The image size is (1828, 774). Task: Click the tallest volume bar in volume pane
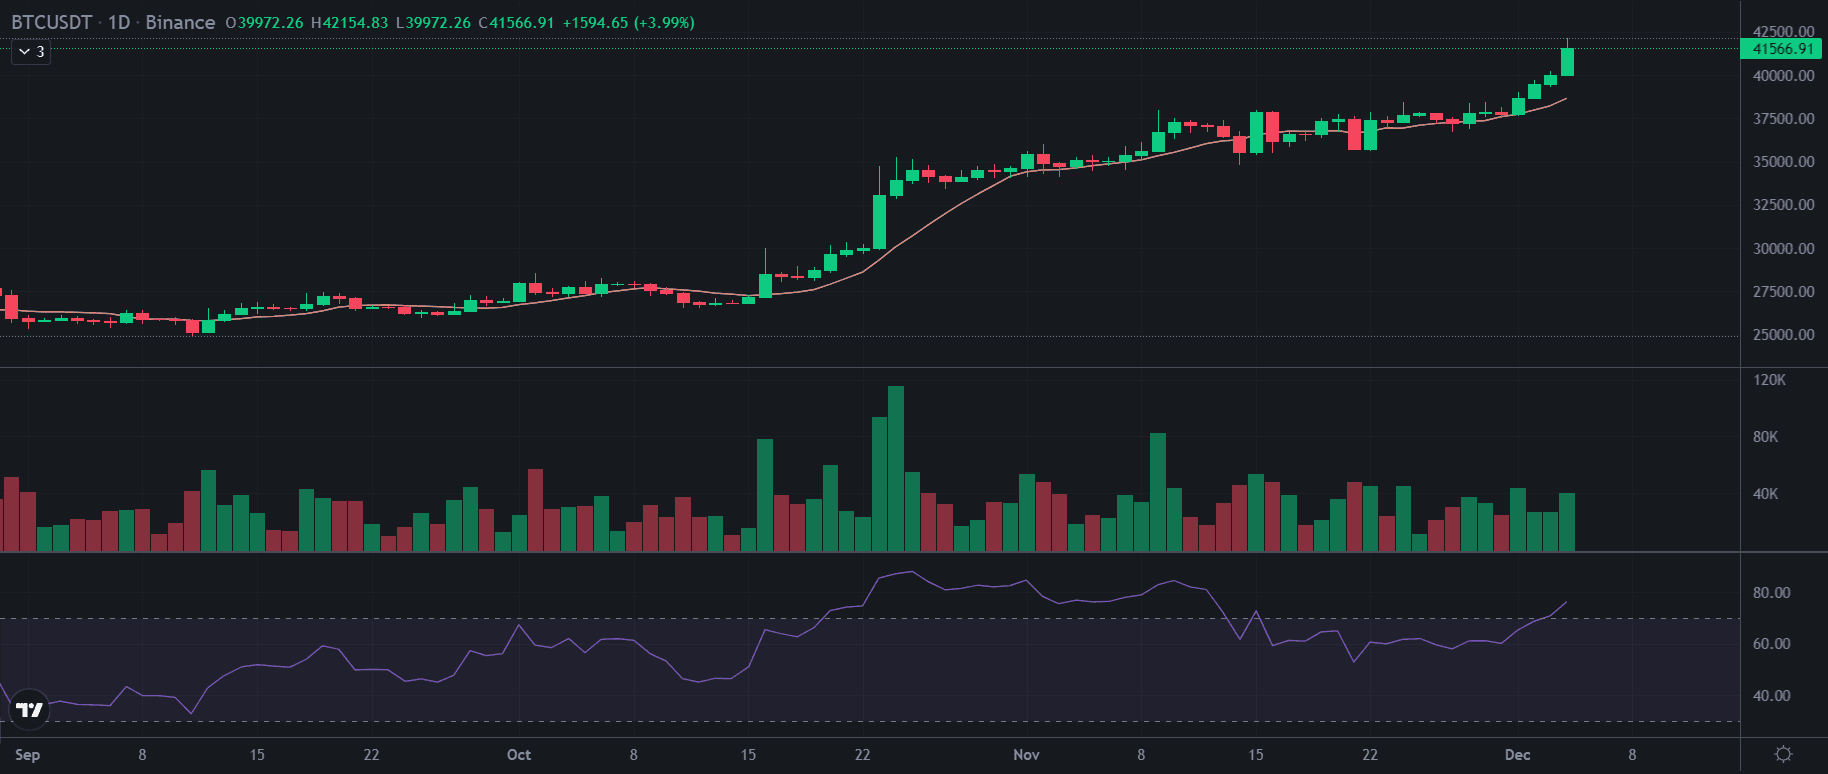(896, 468)
